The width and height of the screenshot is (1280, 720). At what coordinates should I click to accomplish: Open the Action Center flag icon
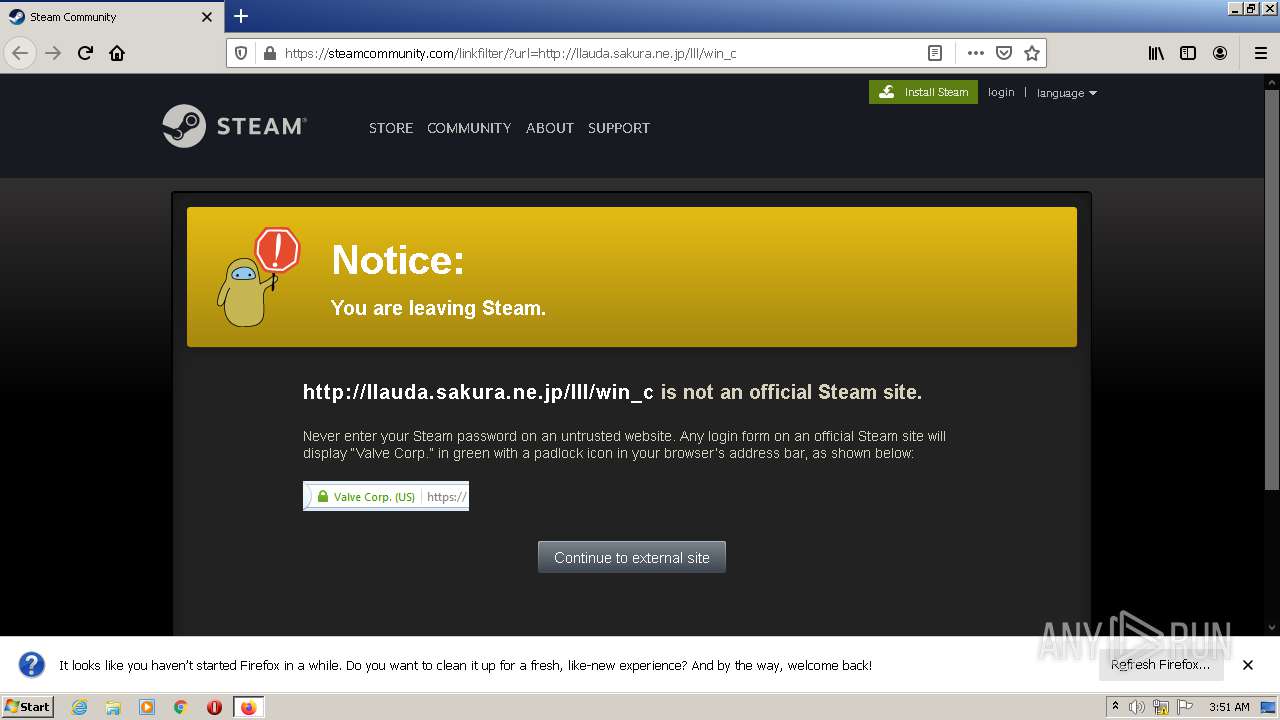tap(1185, 707)
